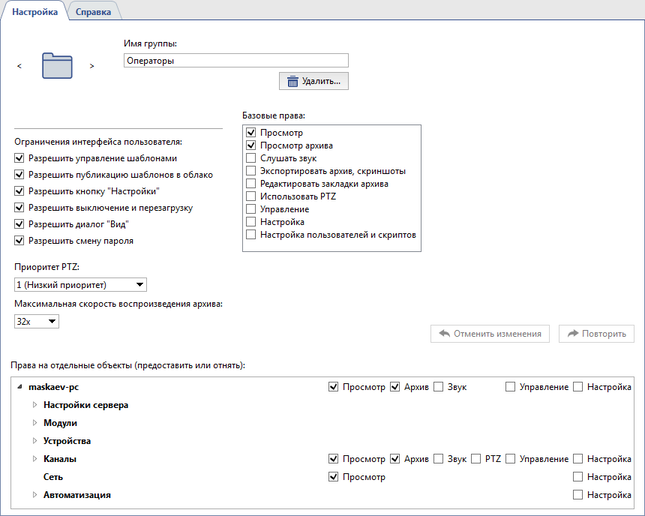The height and width of the screenshot is (516, 645).
Task: Enable Слушать звук in base rights
Action: (x=251, y=158)
